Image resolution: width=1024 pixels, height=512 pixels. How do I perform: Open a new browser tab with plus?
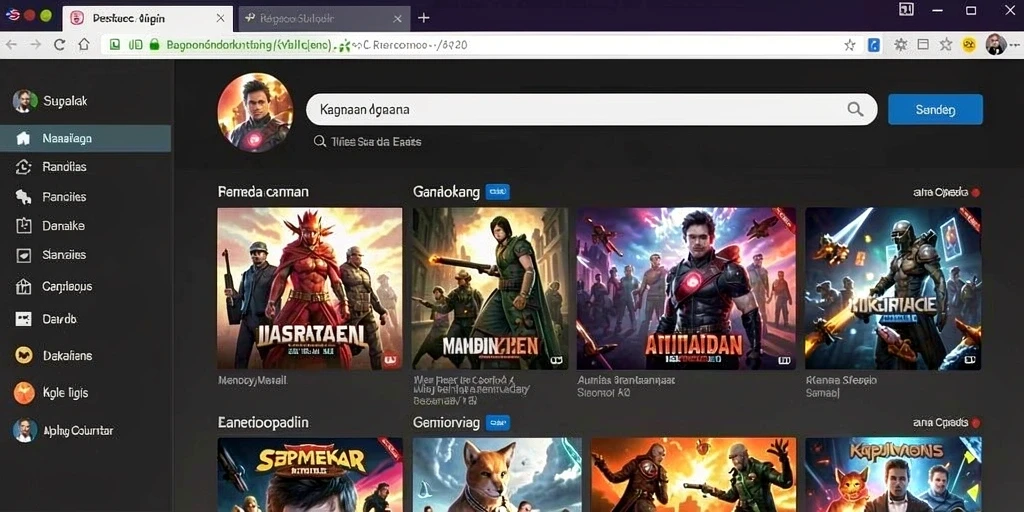(423, 18)
